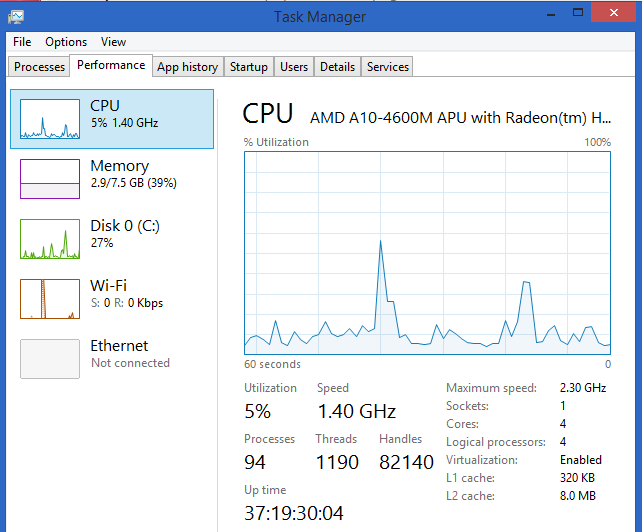
Task: Click the Disk 0 (C:) activity graph
Action: coord(50,239)
